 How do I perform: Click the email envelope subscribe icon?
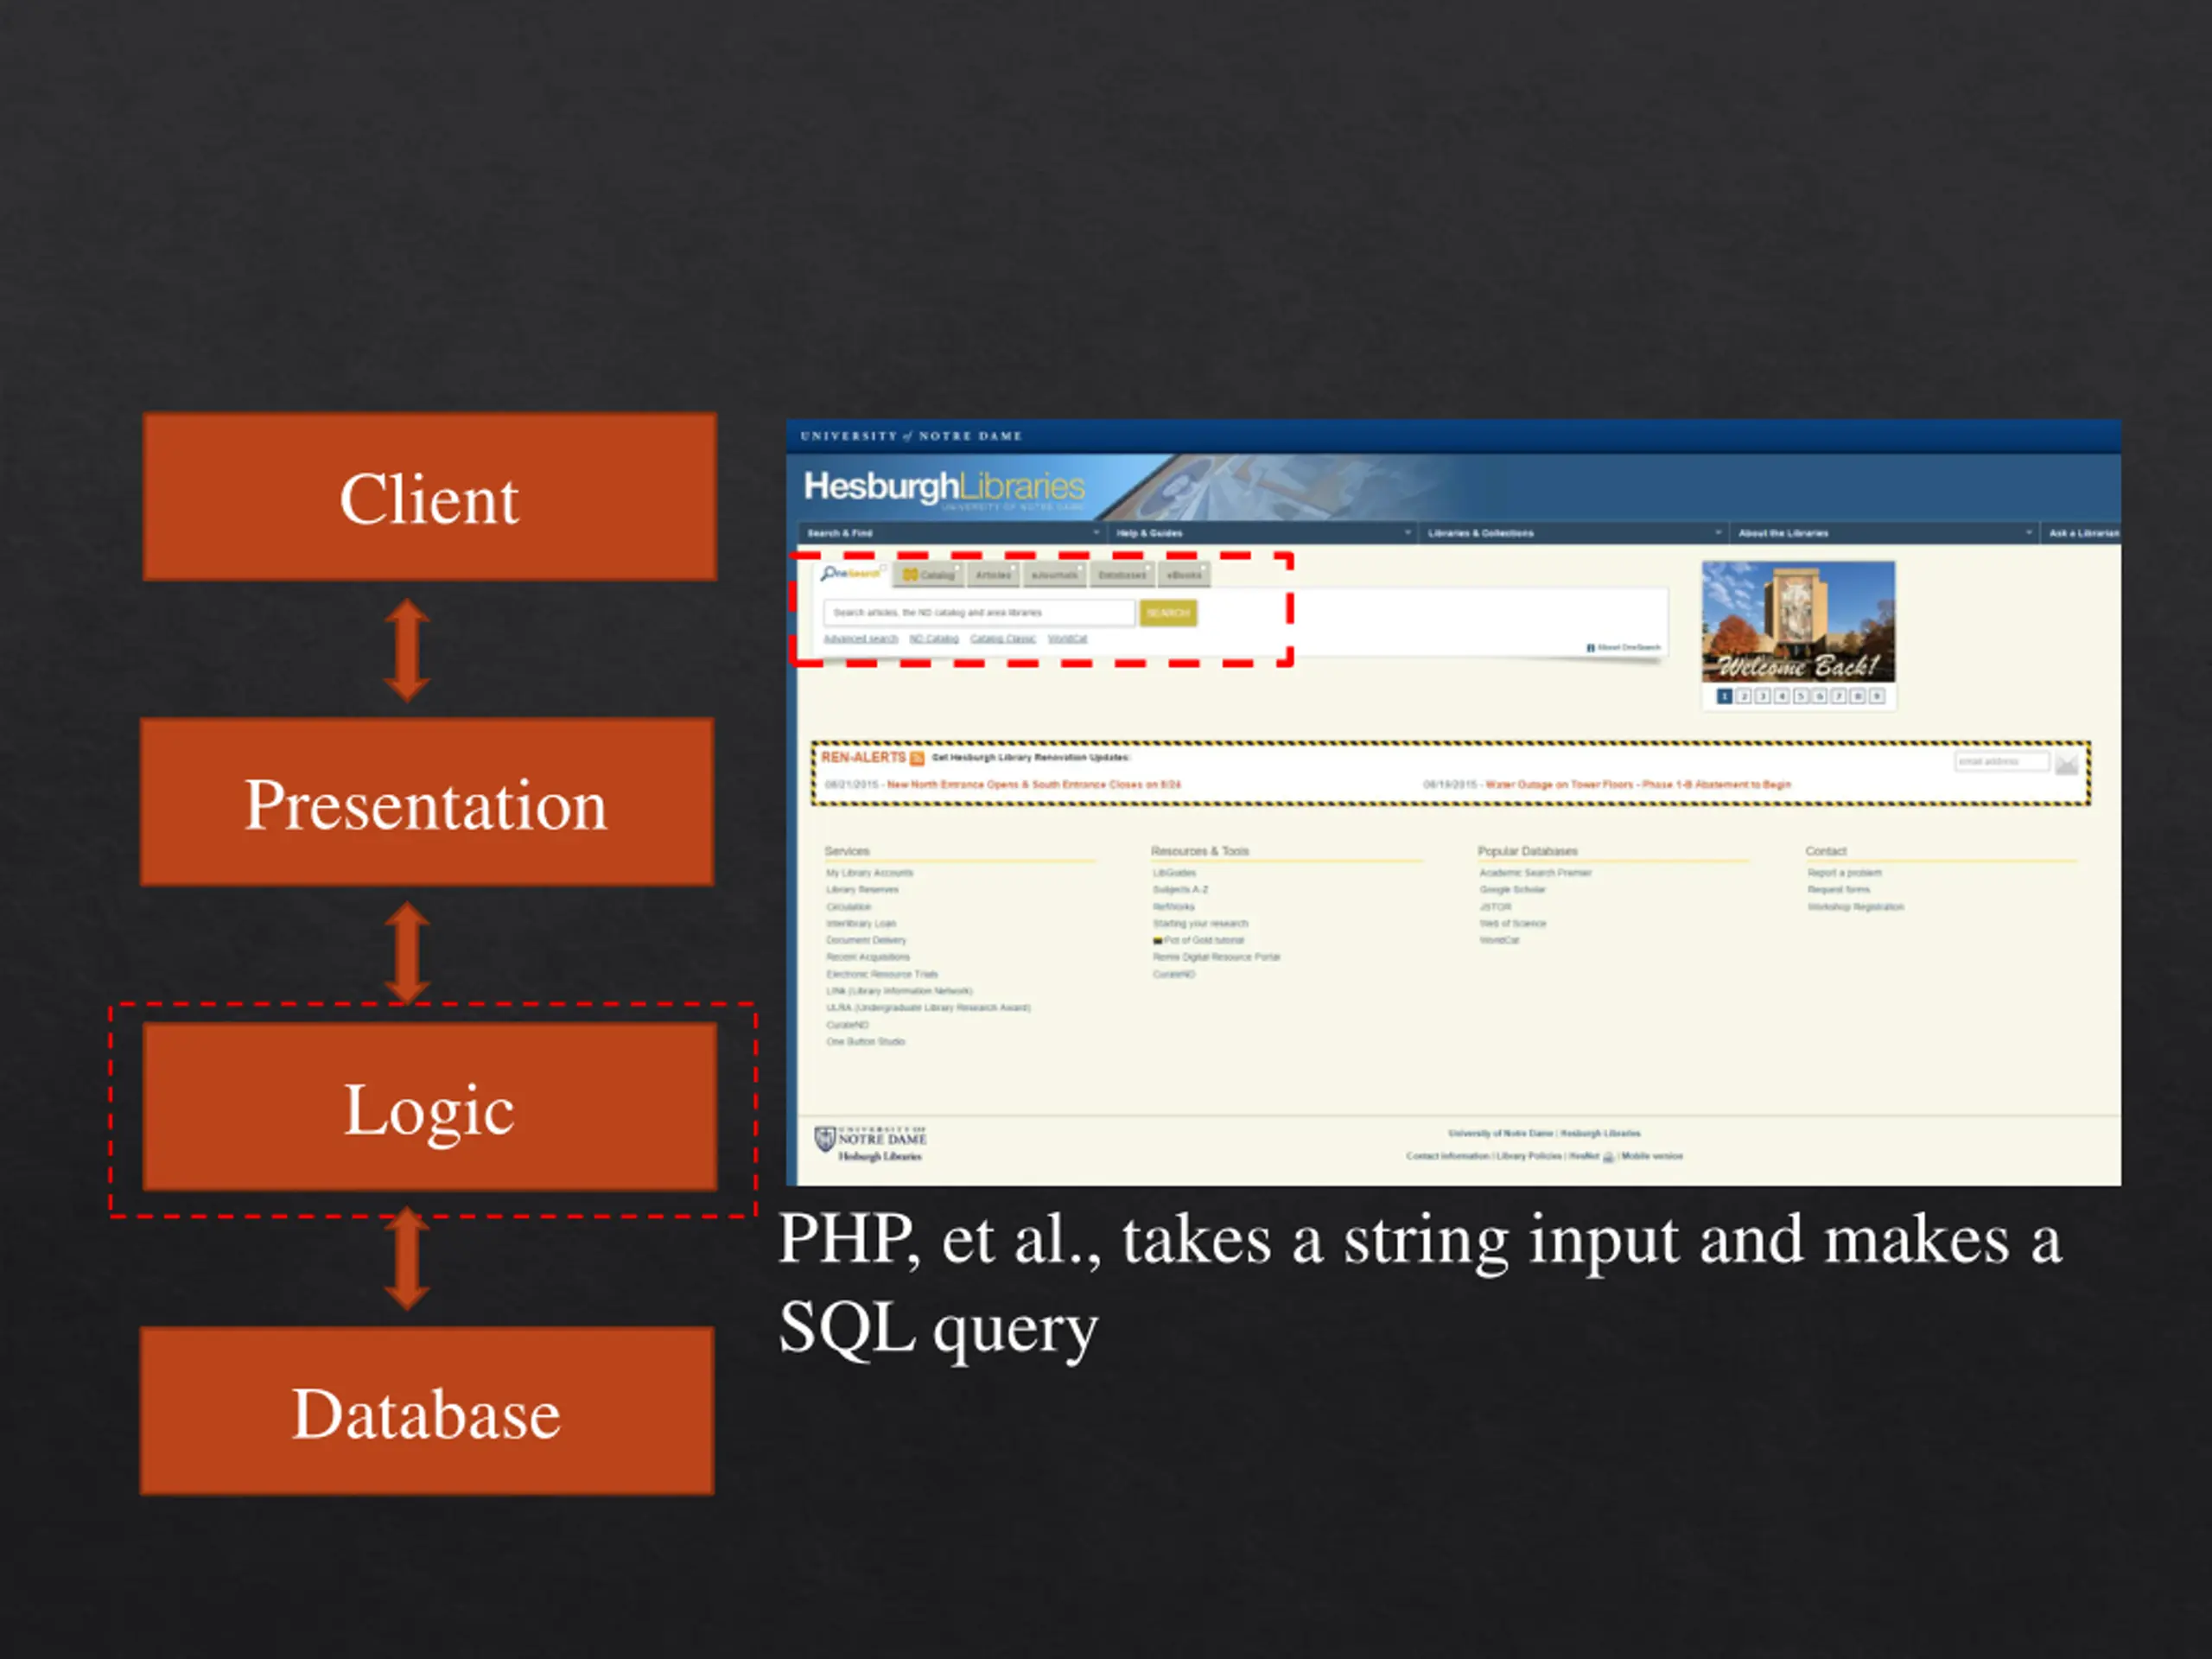2067,765
